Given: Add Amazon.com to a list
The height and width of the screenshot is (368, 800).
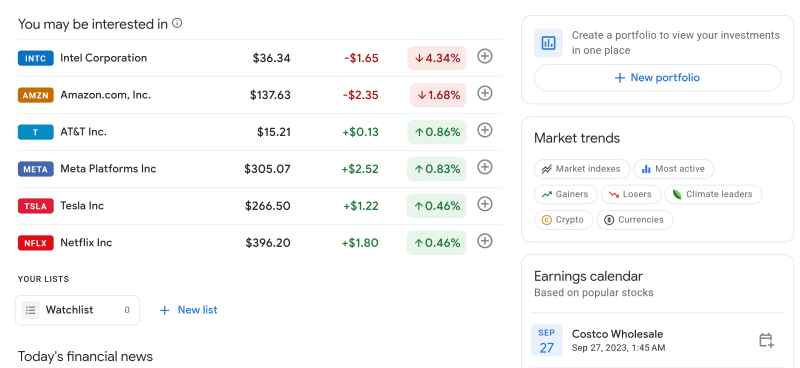Looking at the screenshot, I should point(485,93).
